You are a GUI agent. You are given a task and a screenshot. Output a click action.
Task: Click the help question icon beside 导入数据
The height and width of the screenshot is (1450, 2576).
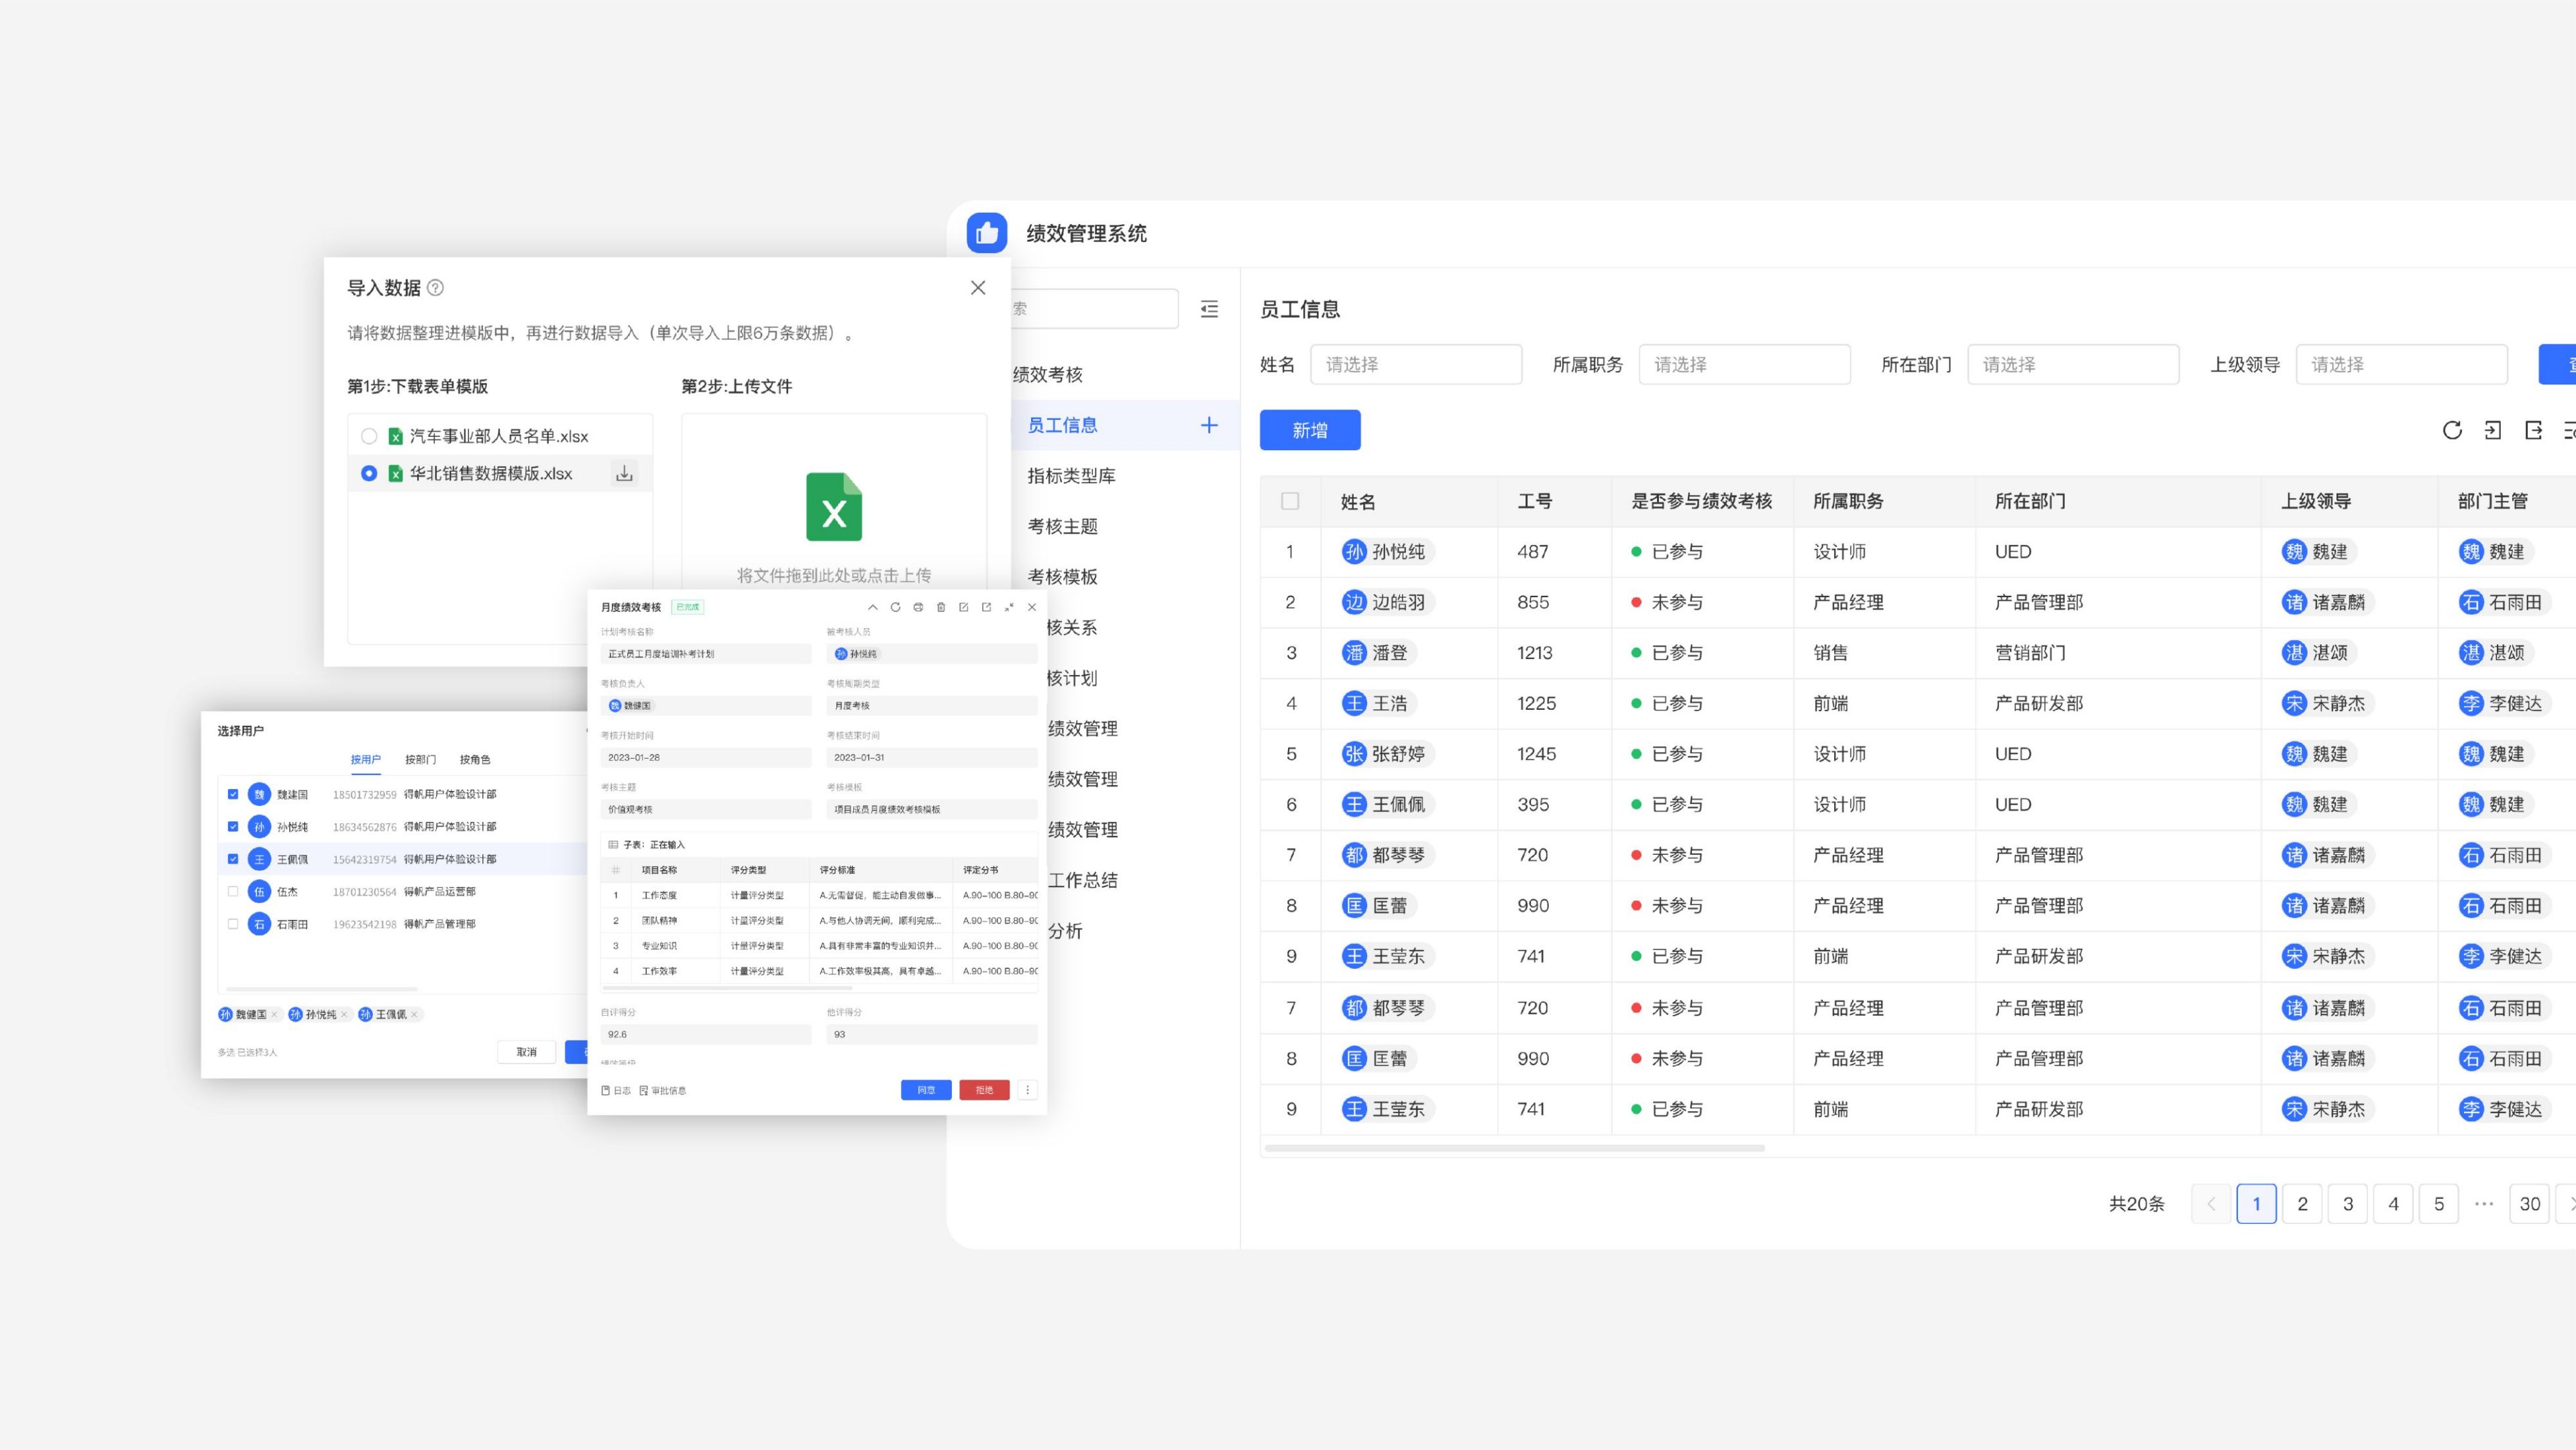[x=435, y=288]
